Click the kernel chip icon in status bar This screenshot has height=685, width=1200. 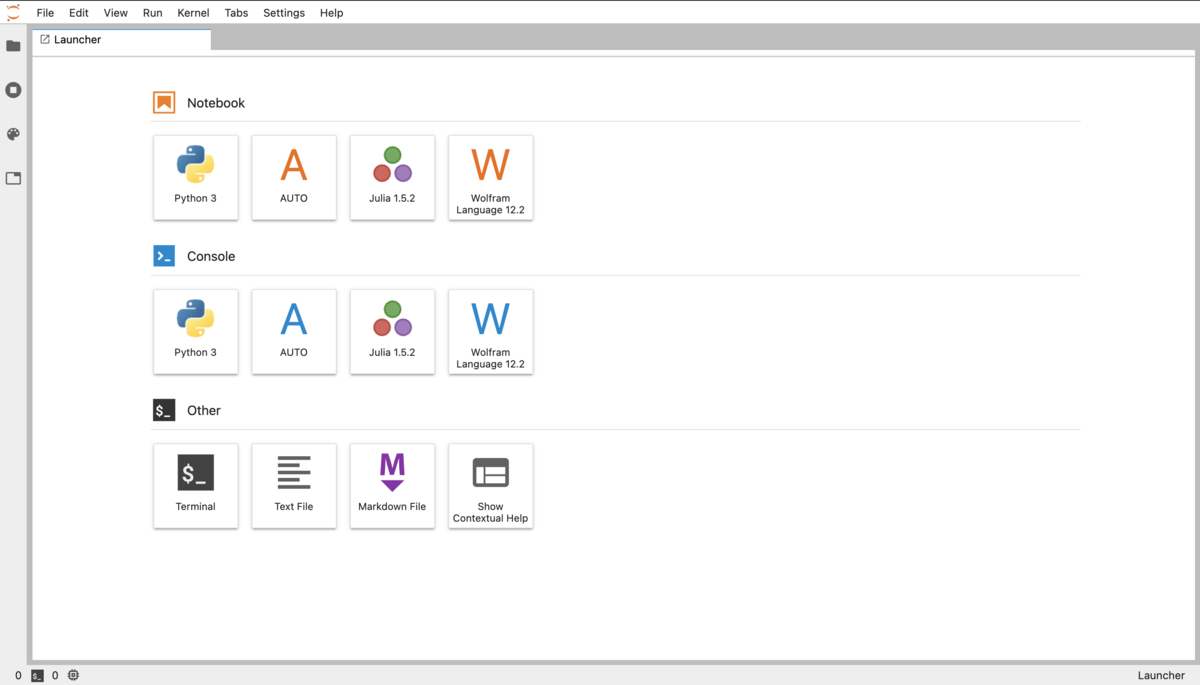tap(73, 675)
